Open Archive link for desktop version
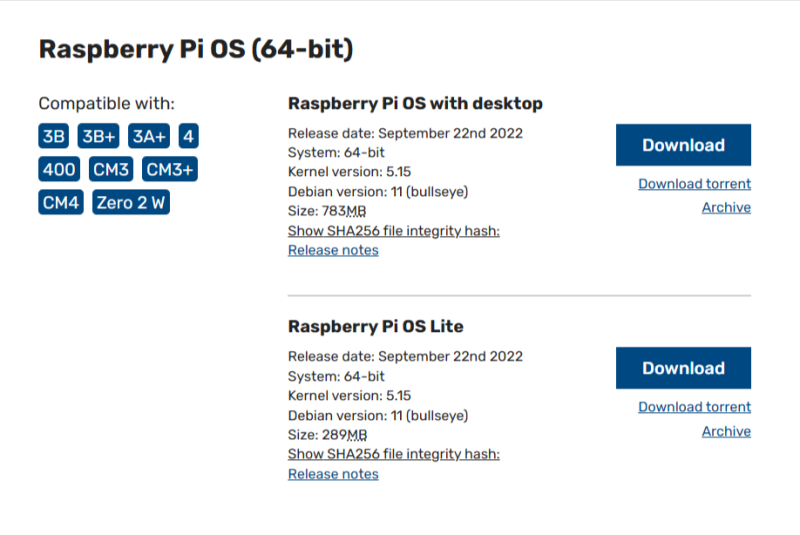The height and width of the screenshot is (535, 800). [726, 208]
